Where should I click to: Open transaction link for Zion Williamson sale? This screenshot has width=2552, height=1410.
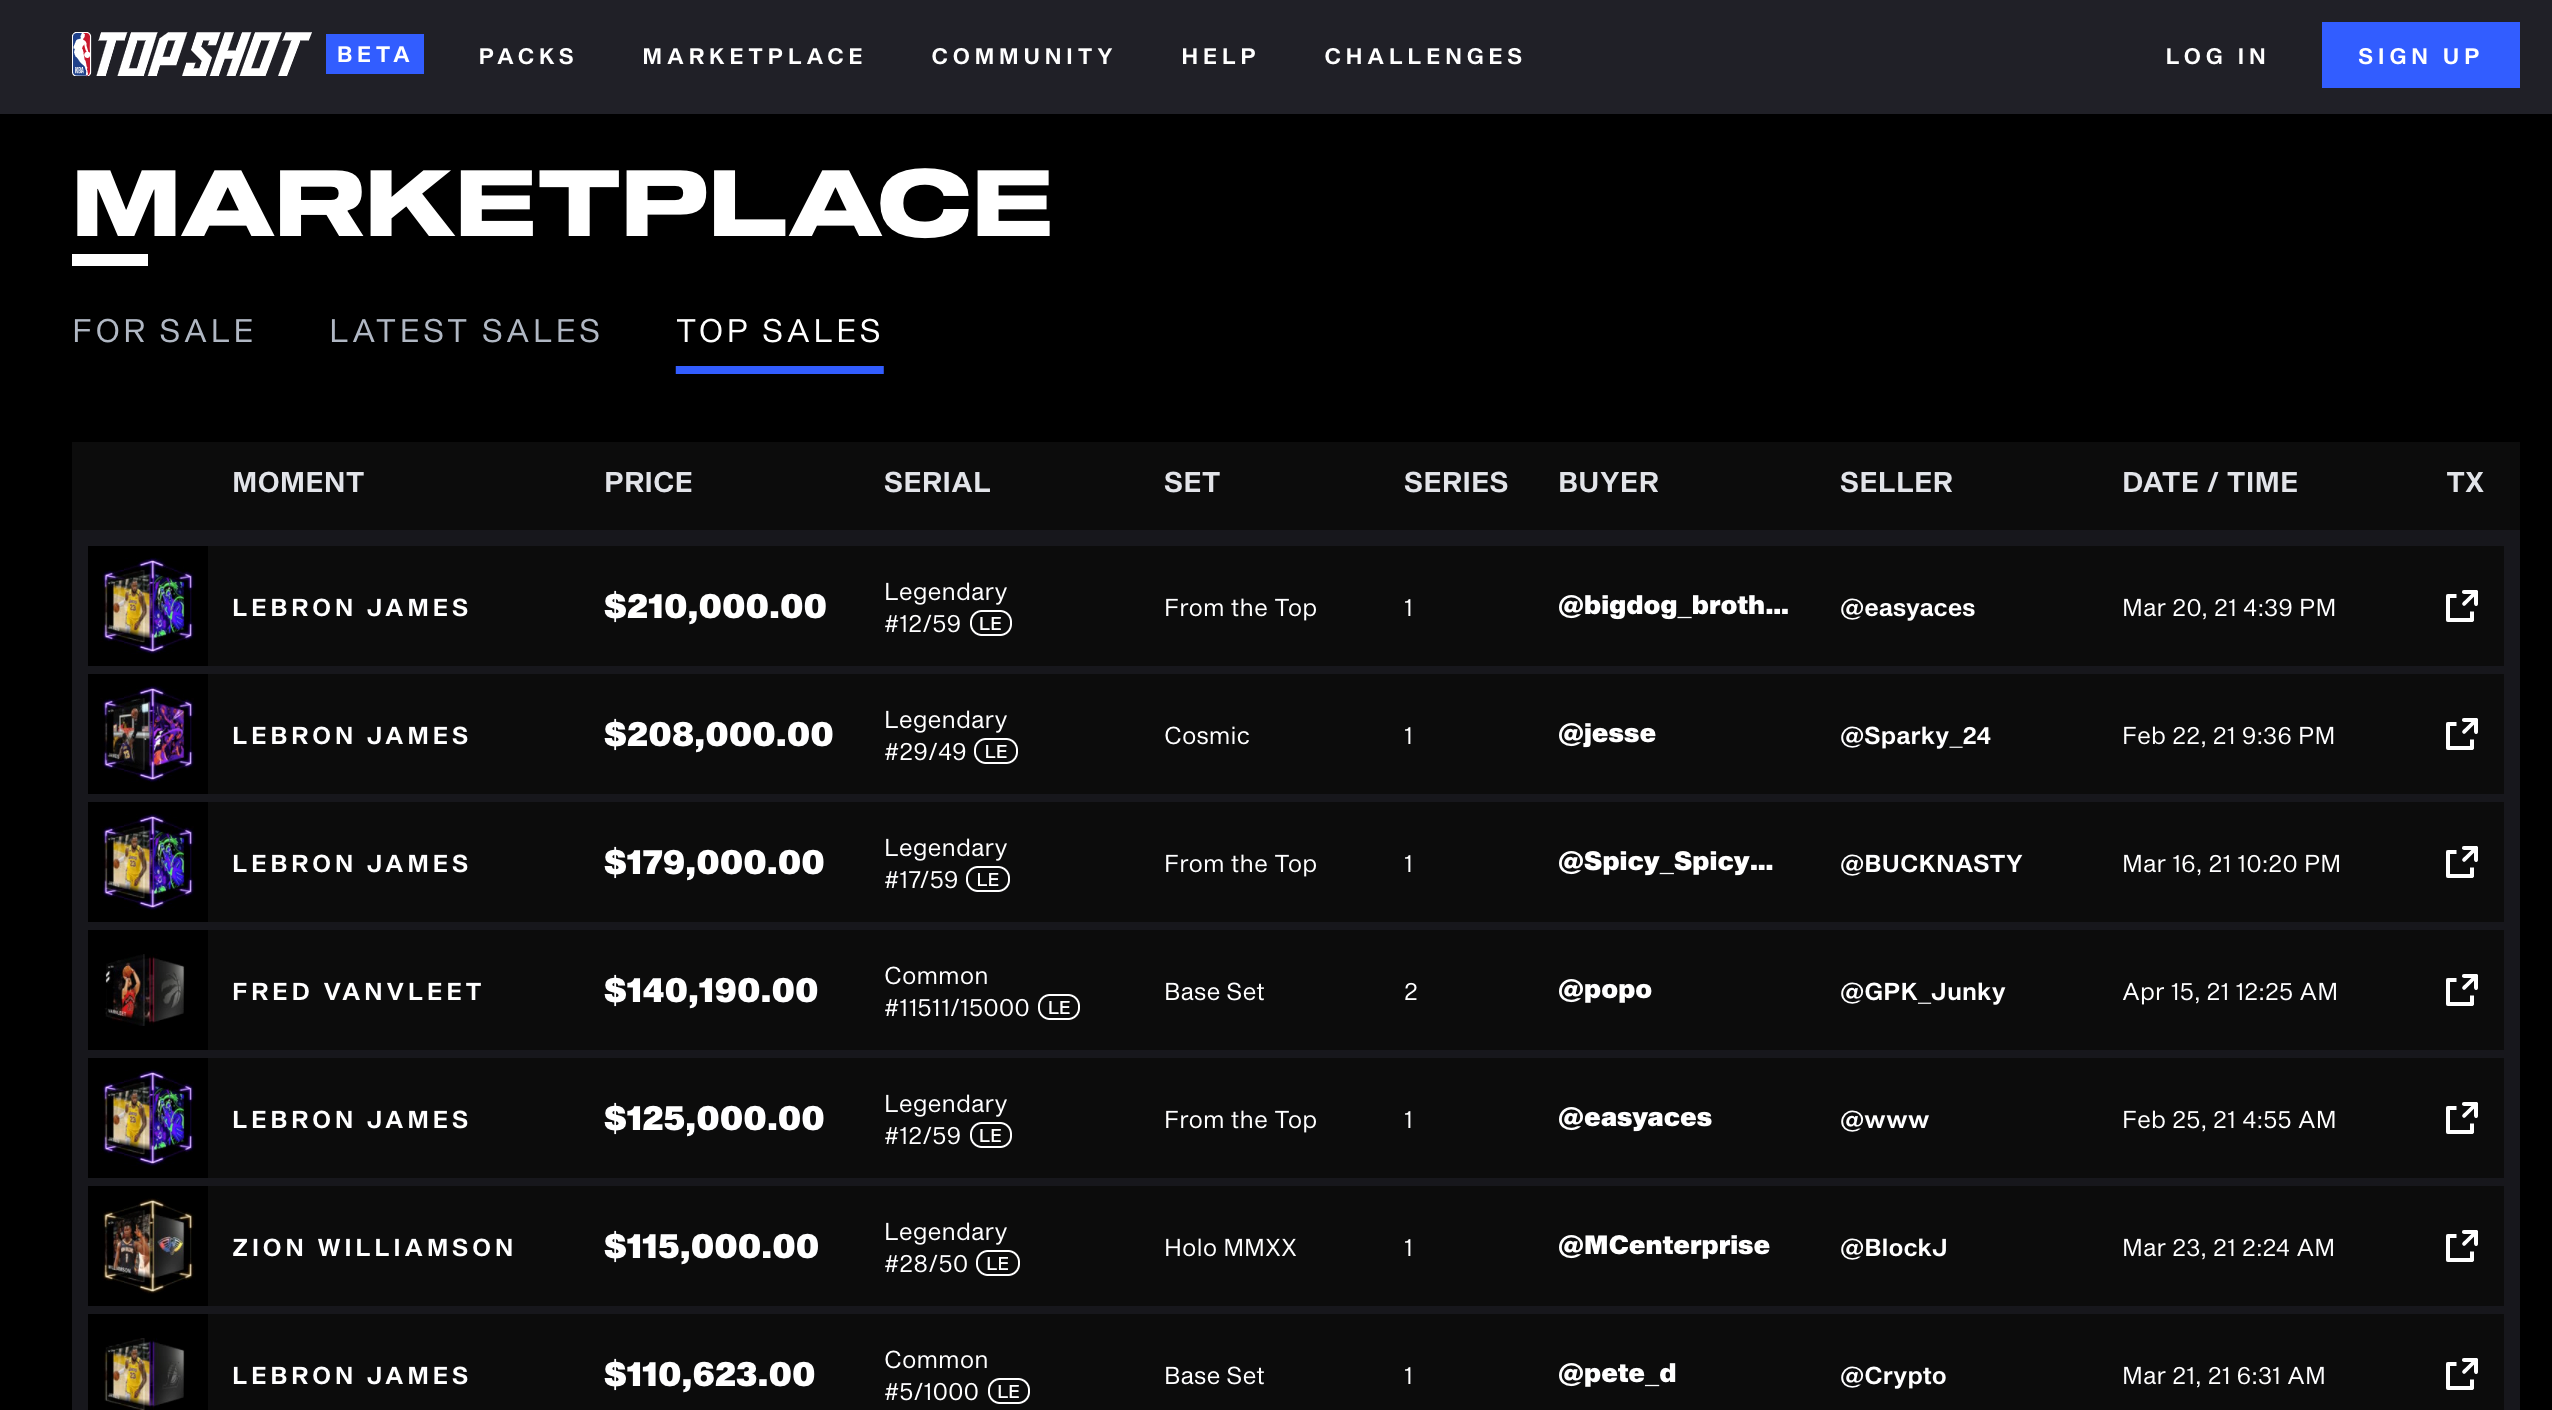click(x=2461, y=1246)
